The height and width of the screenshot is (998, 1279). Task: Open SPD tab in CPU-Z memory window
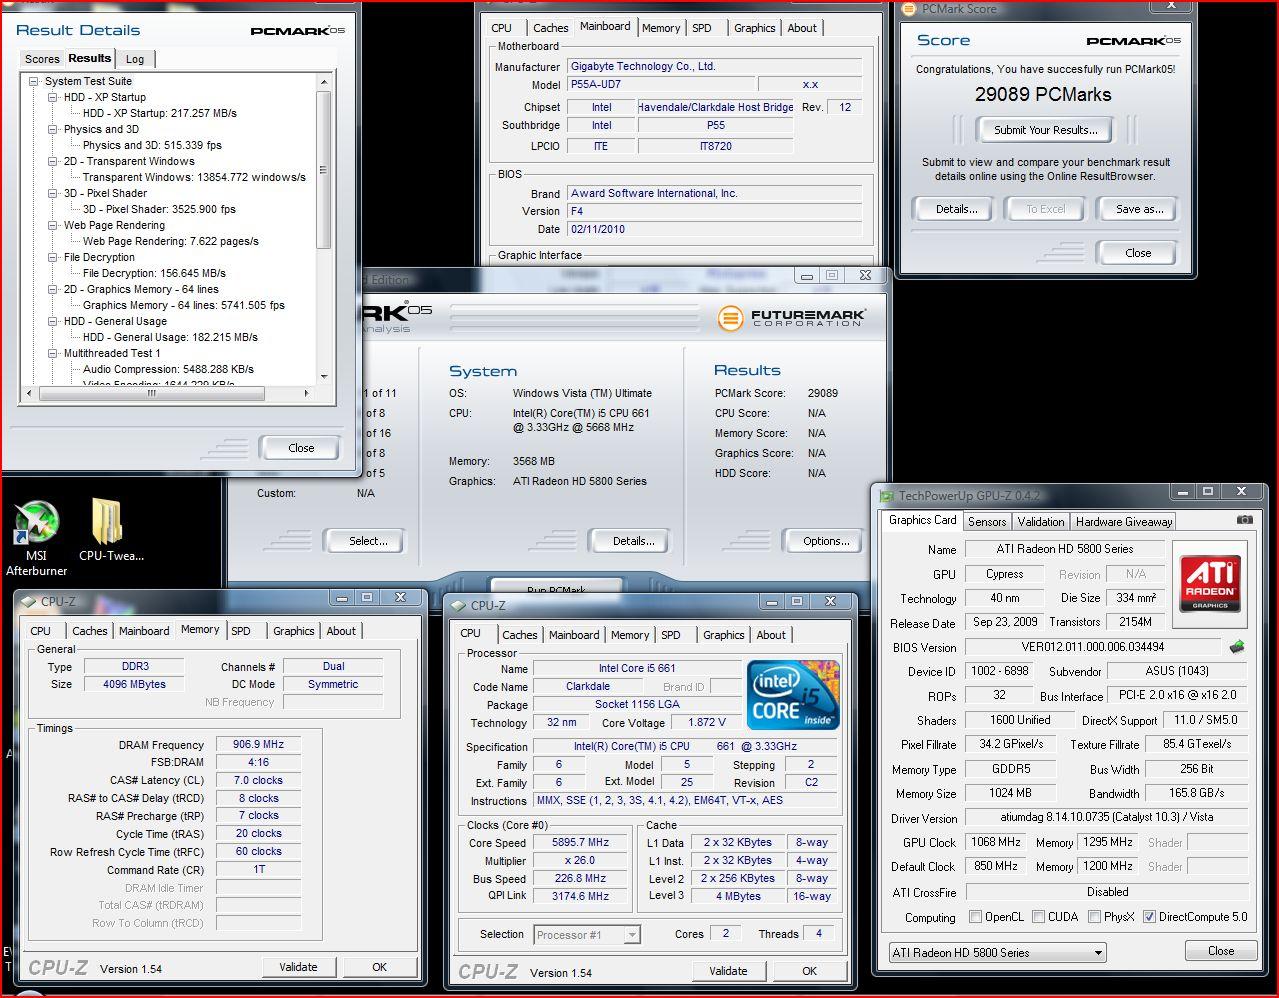[x=241, y=631]
